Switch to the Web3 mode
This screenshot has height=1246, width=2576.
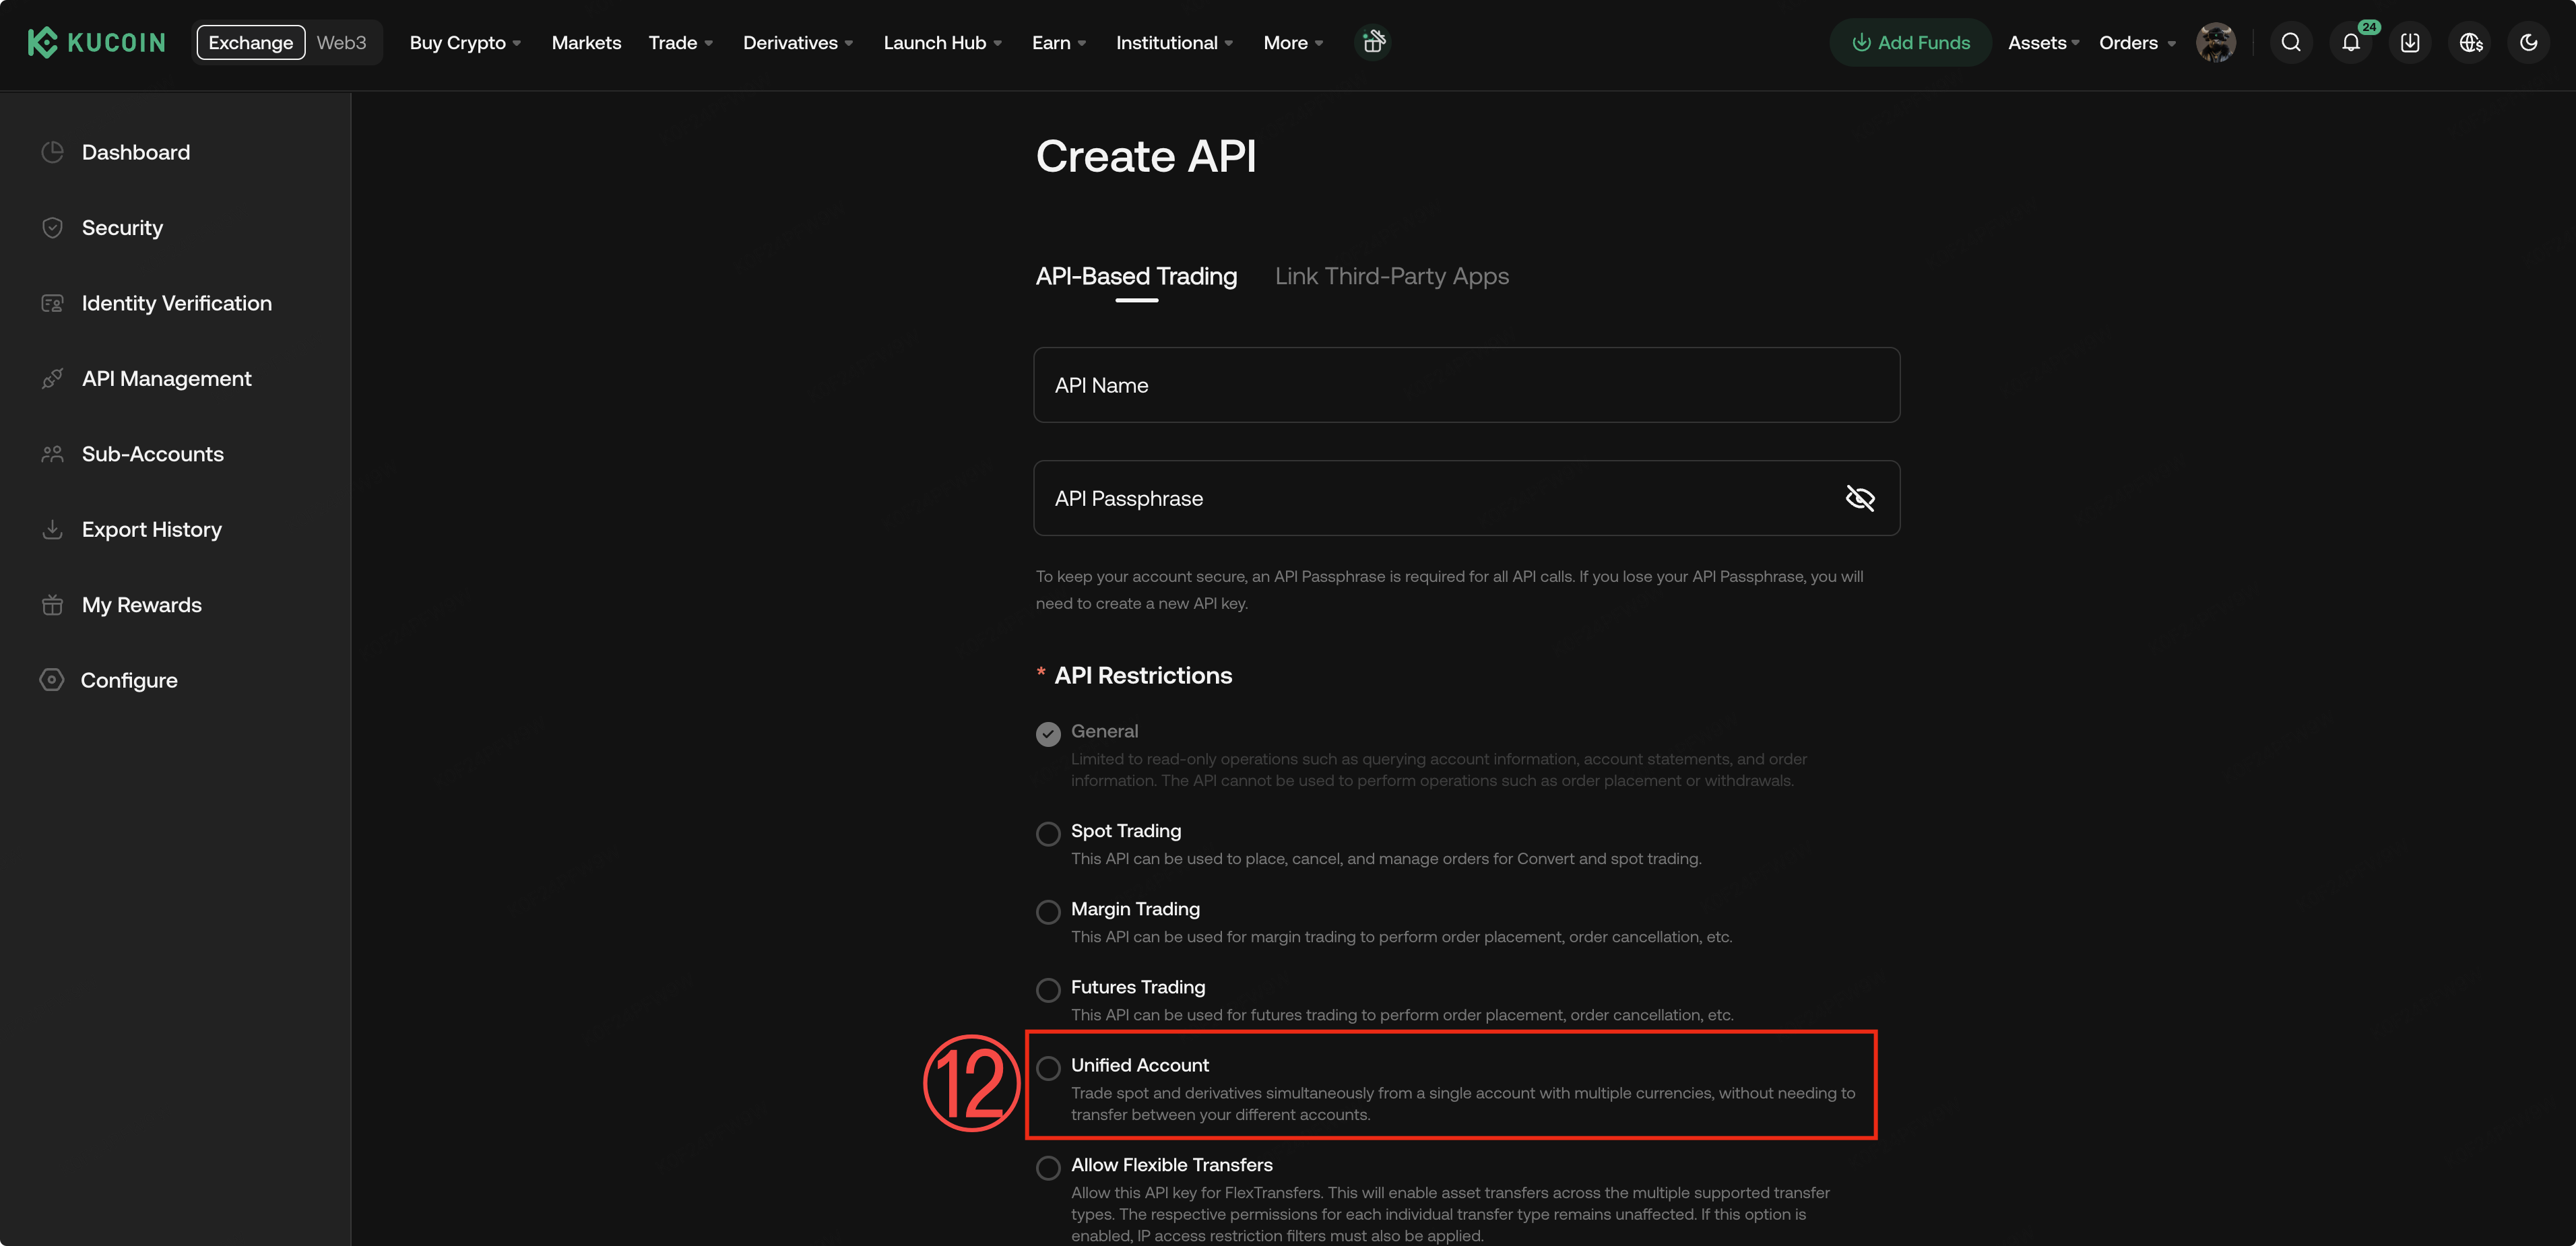coord(341,43)
